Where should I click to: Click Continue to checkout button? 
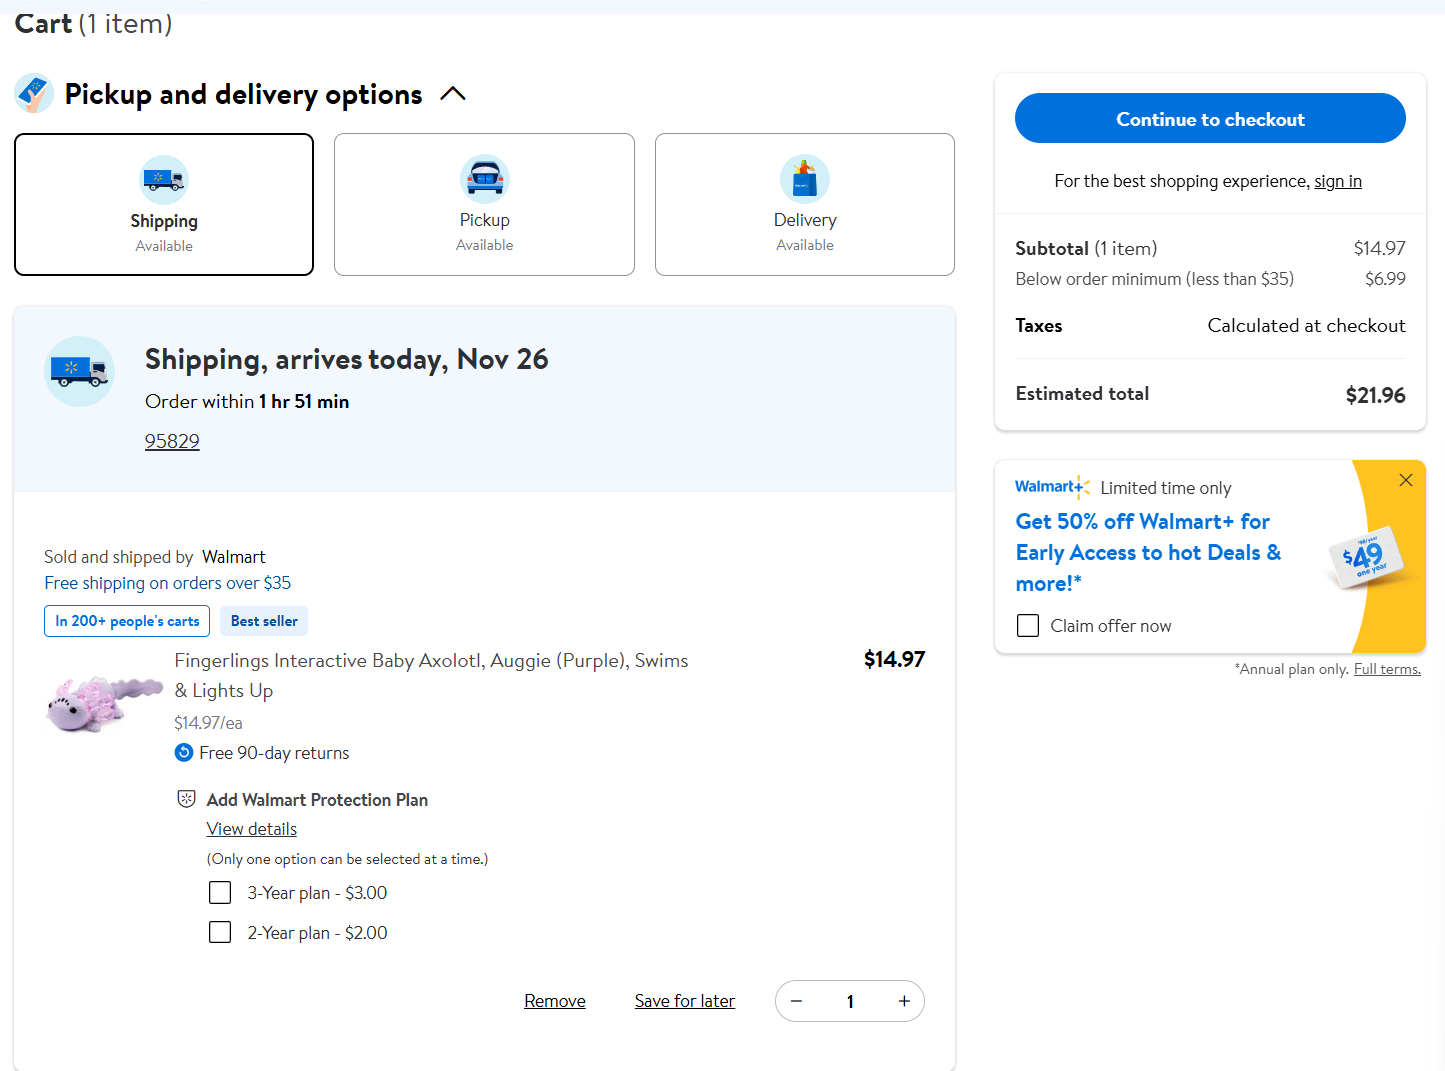1210,118
